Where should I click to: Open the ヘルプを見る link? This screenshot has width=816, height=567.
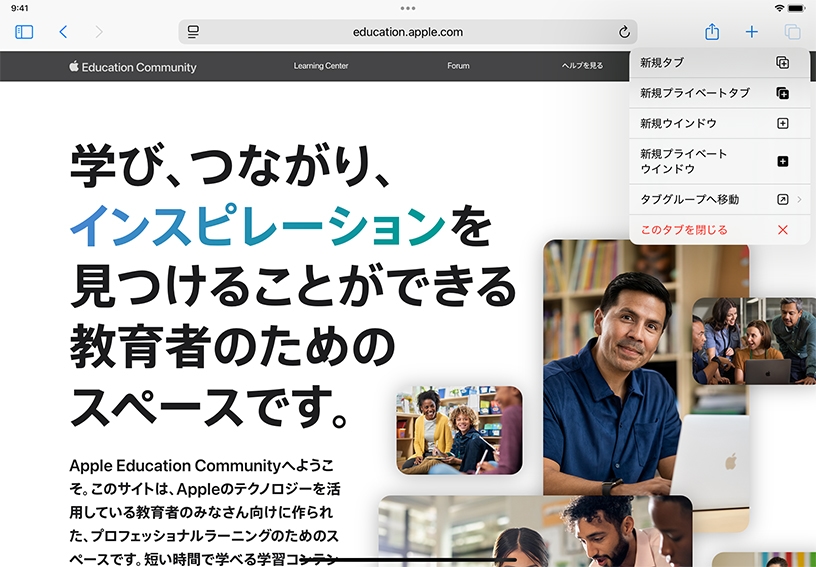coord(582,66)
